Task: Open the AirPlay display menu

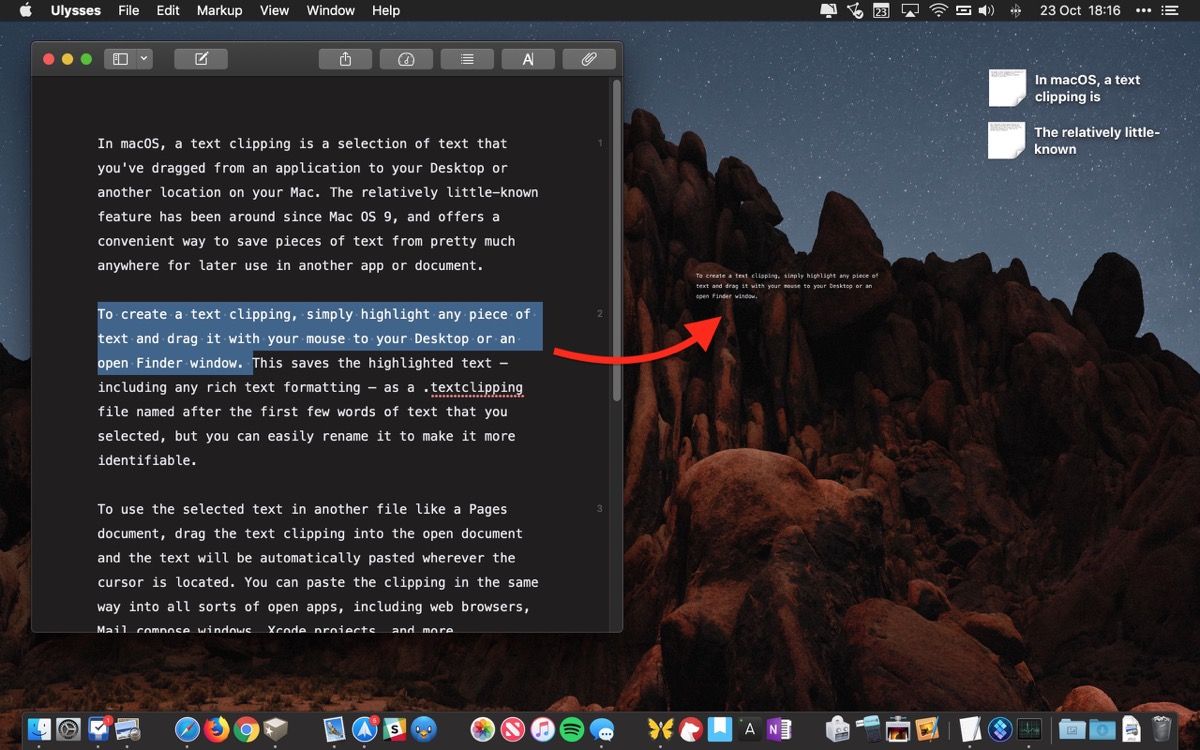Action: point(909,11)
